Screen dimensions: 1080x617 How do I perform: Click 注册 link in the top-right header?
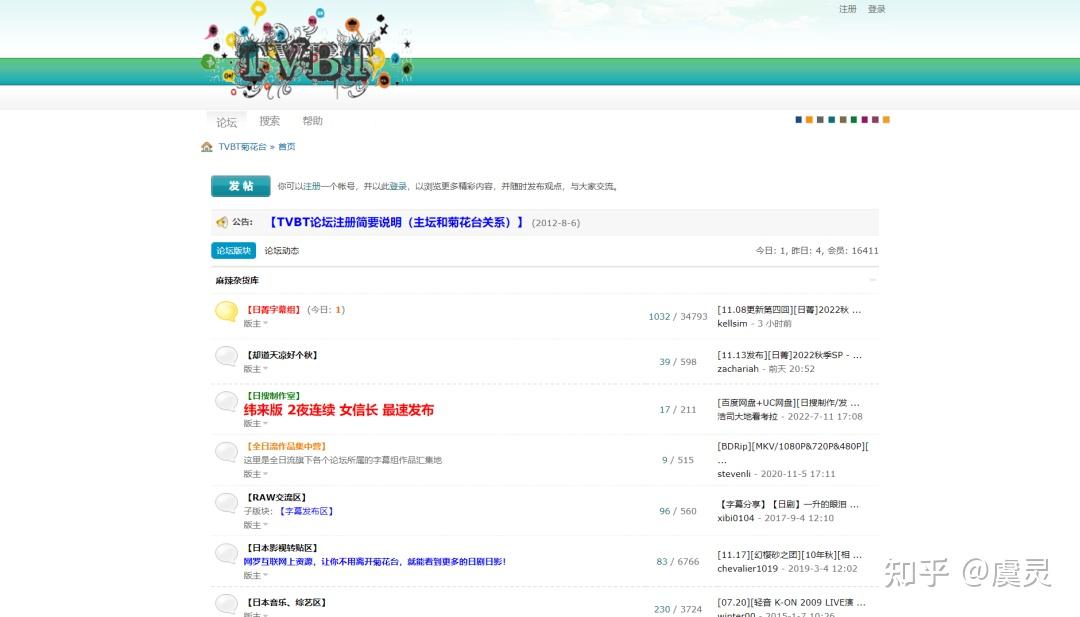click(x=848, y=9)
